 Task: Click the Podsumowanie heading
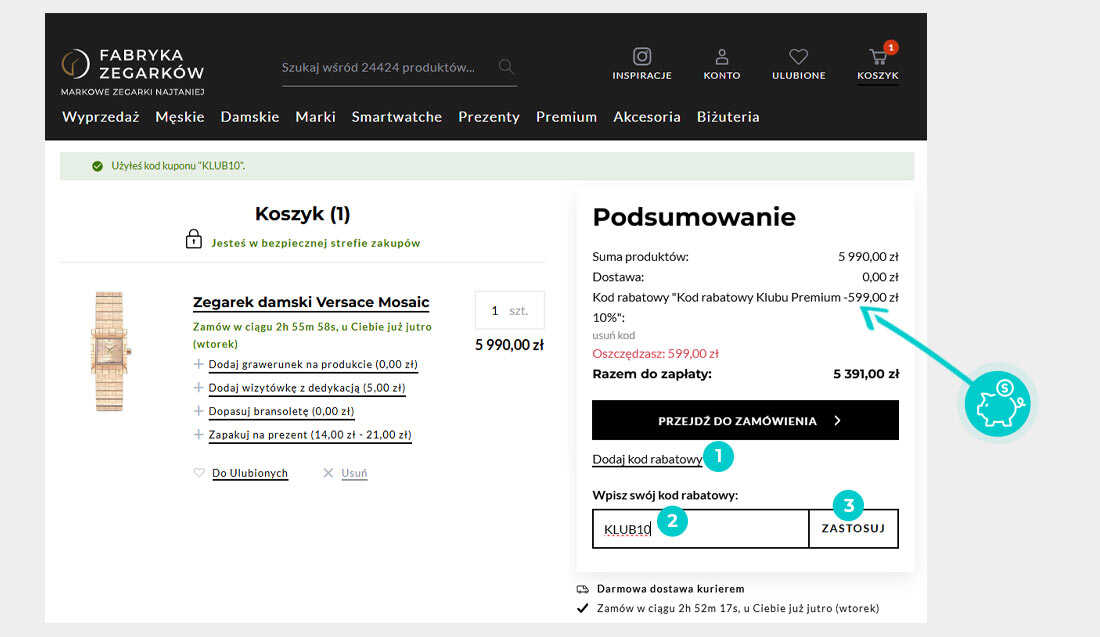click(694, 217)
